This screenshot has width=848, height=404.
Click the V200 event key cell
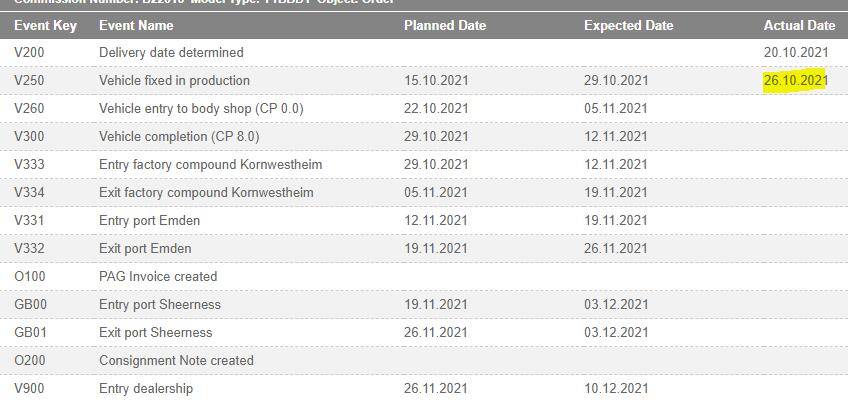29,52
